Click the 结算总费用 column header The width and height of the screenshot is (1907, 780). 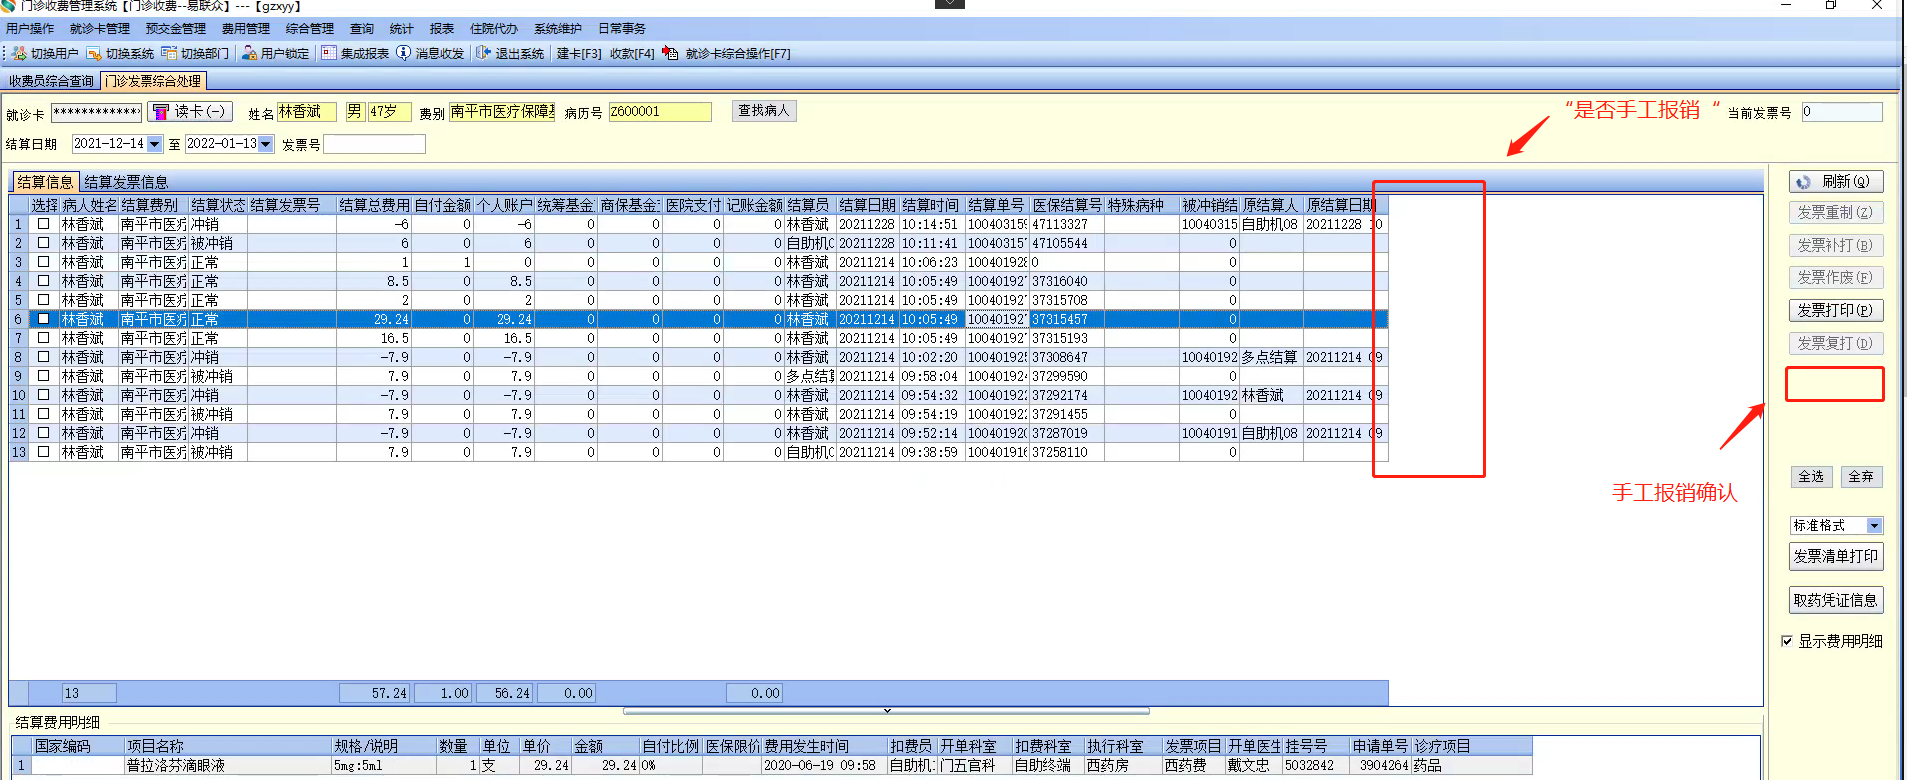pyautogui.click(x=374, y=205)
